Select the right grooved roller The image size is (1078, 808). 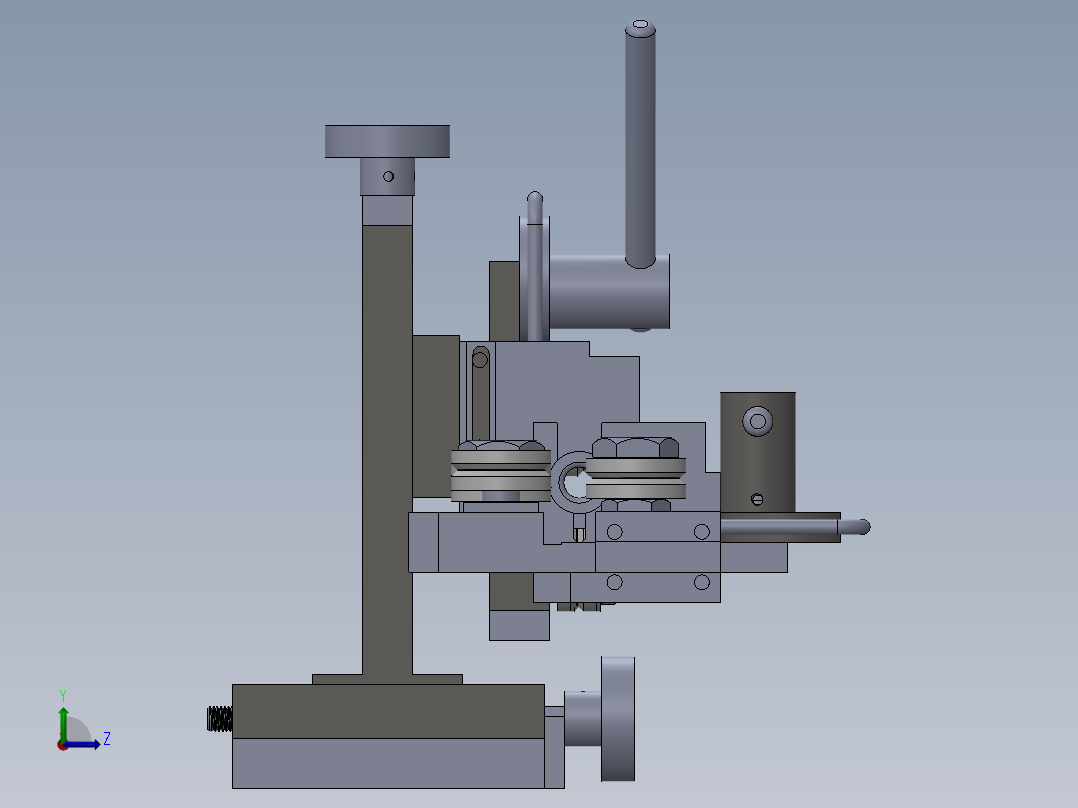tap(635, 478)
